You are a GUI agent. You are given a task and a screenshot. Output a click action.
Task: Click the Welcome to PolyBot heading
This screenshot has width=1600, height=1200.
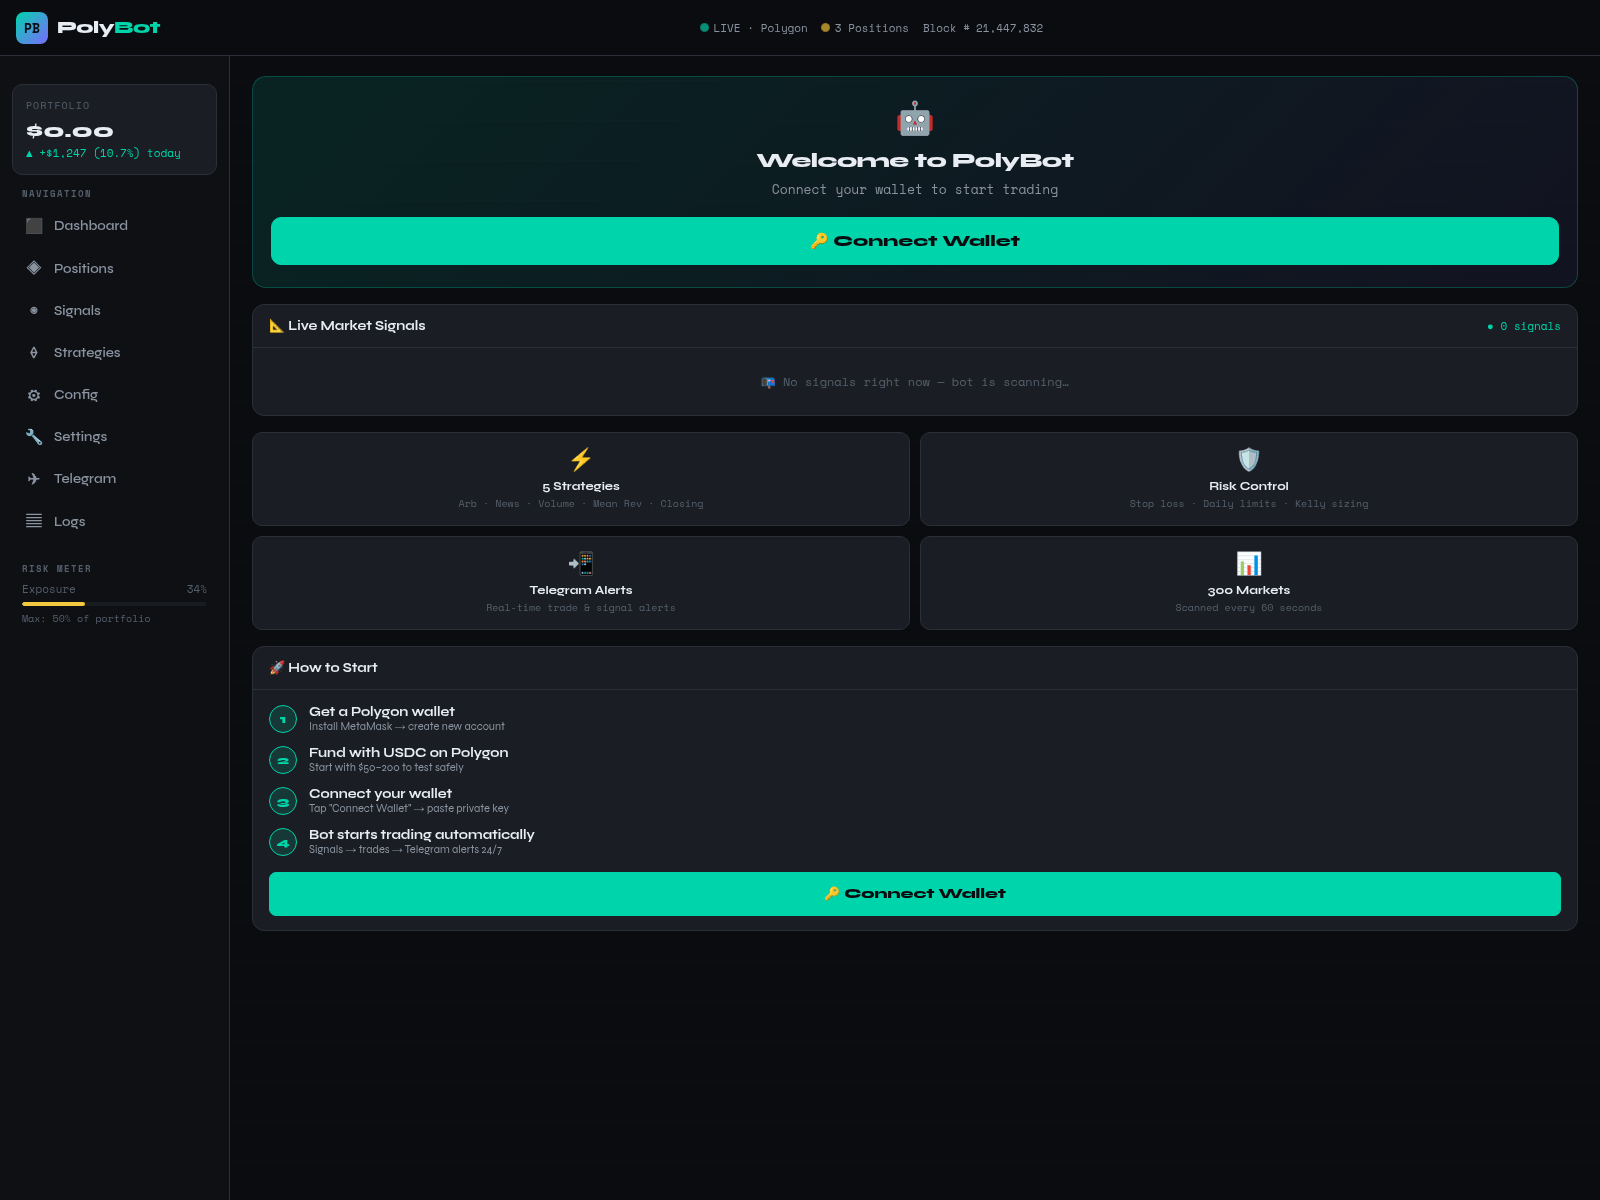coord(915,161)
